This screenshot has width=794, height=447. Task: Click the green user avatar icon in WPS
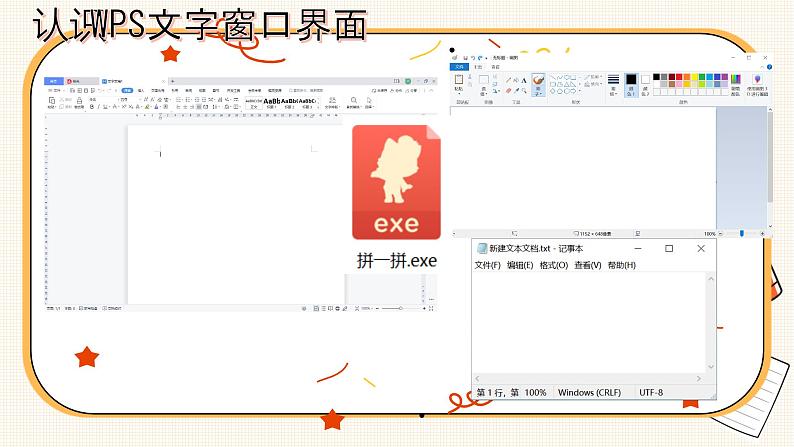point(408,81)
